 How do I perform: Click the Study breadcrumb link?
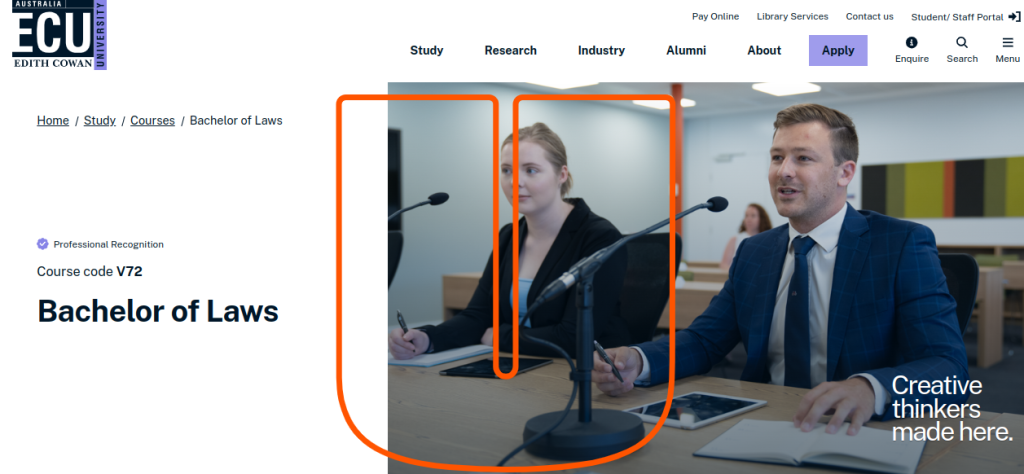pos(99,121)
